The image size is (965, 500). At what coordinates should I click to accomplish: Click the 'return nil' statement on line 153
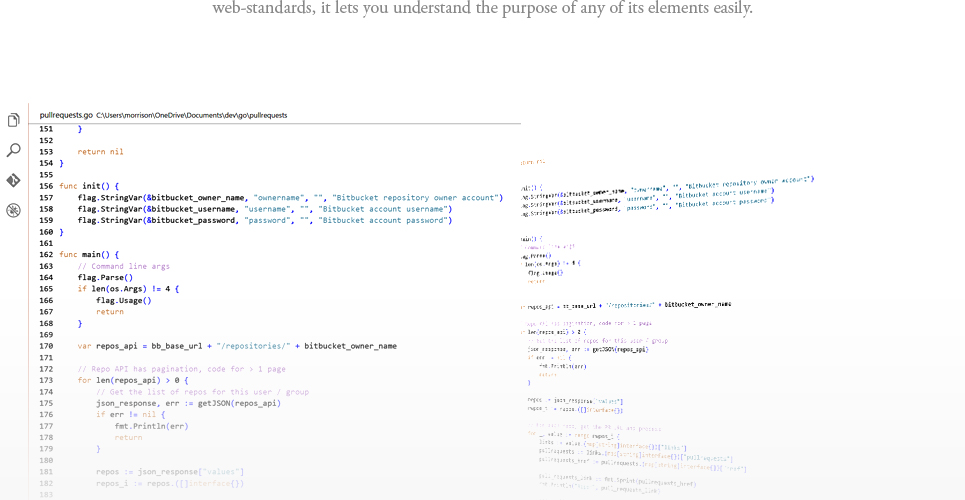(x=100, y=151)
